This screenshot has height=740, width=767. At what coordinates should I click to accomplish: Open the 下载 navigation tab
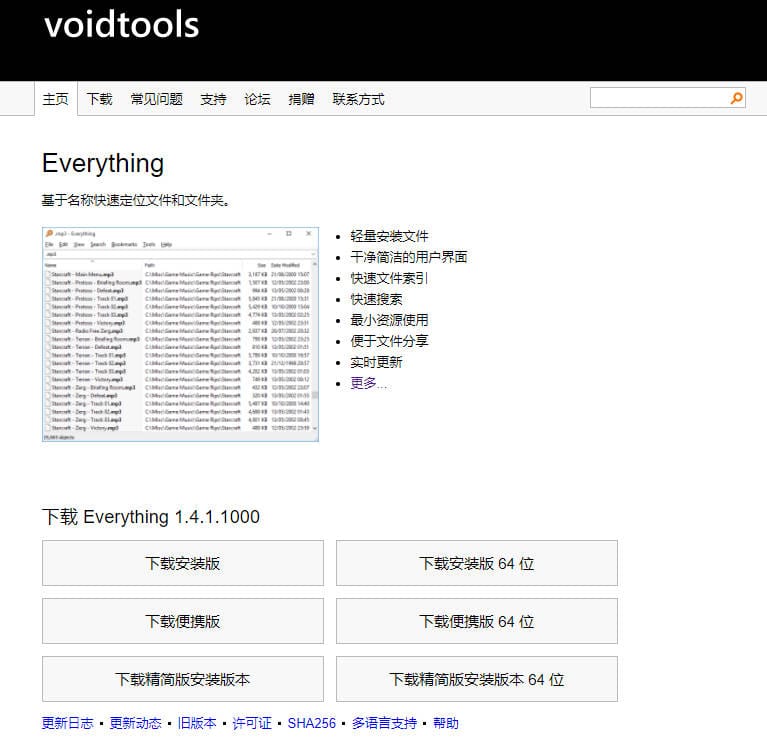coord(100,99)
